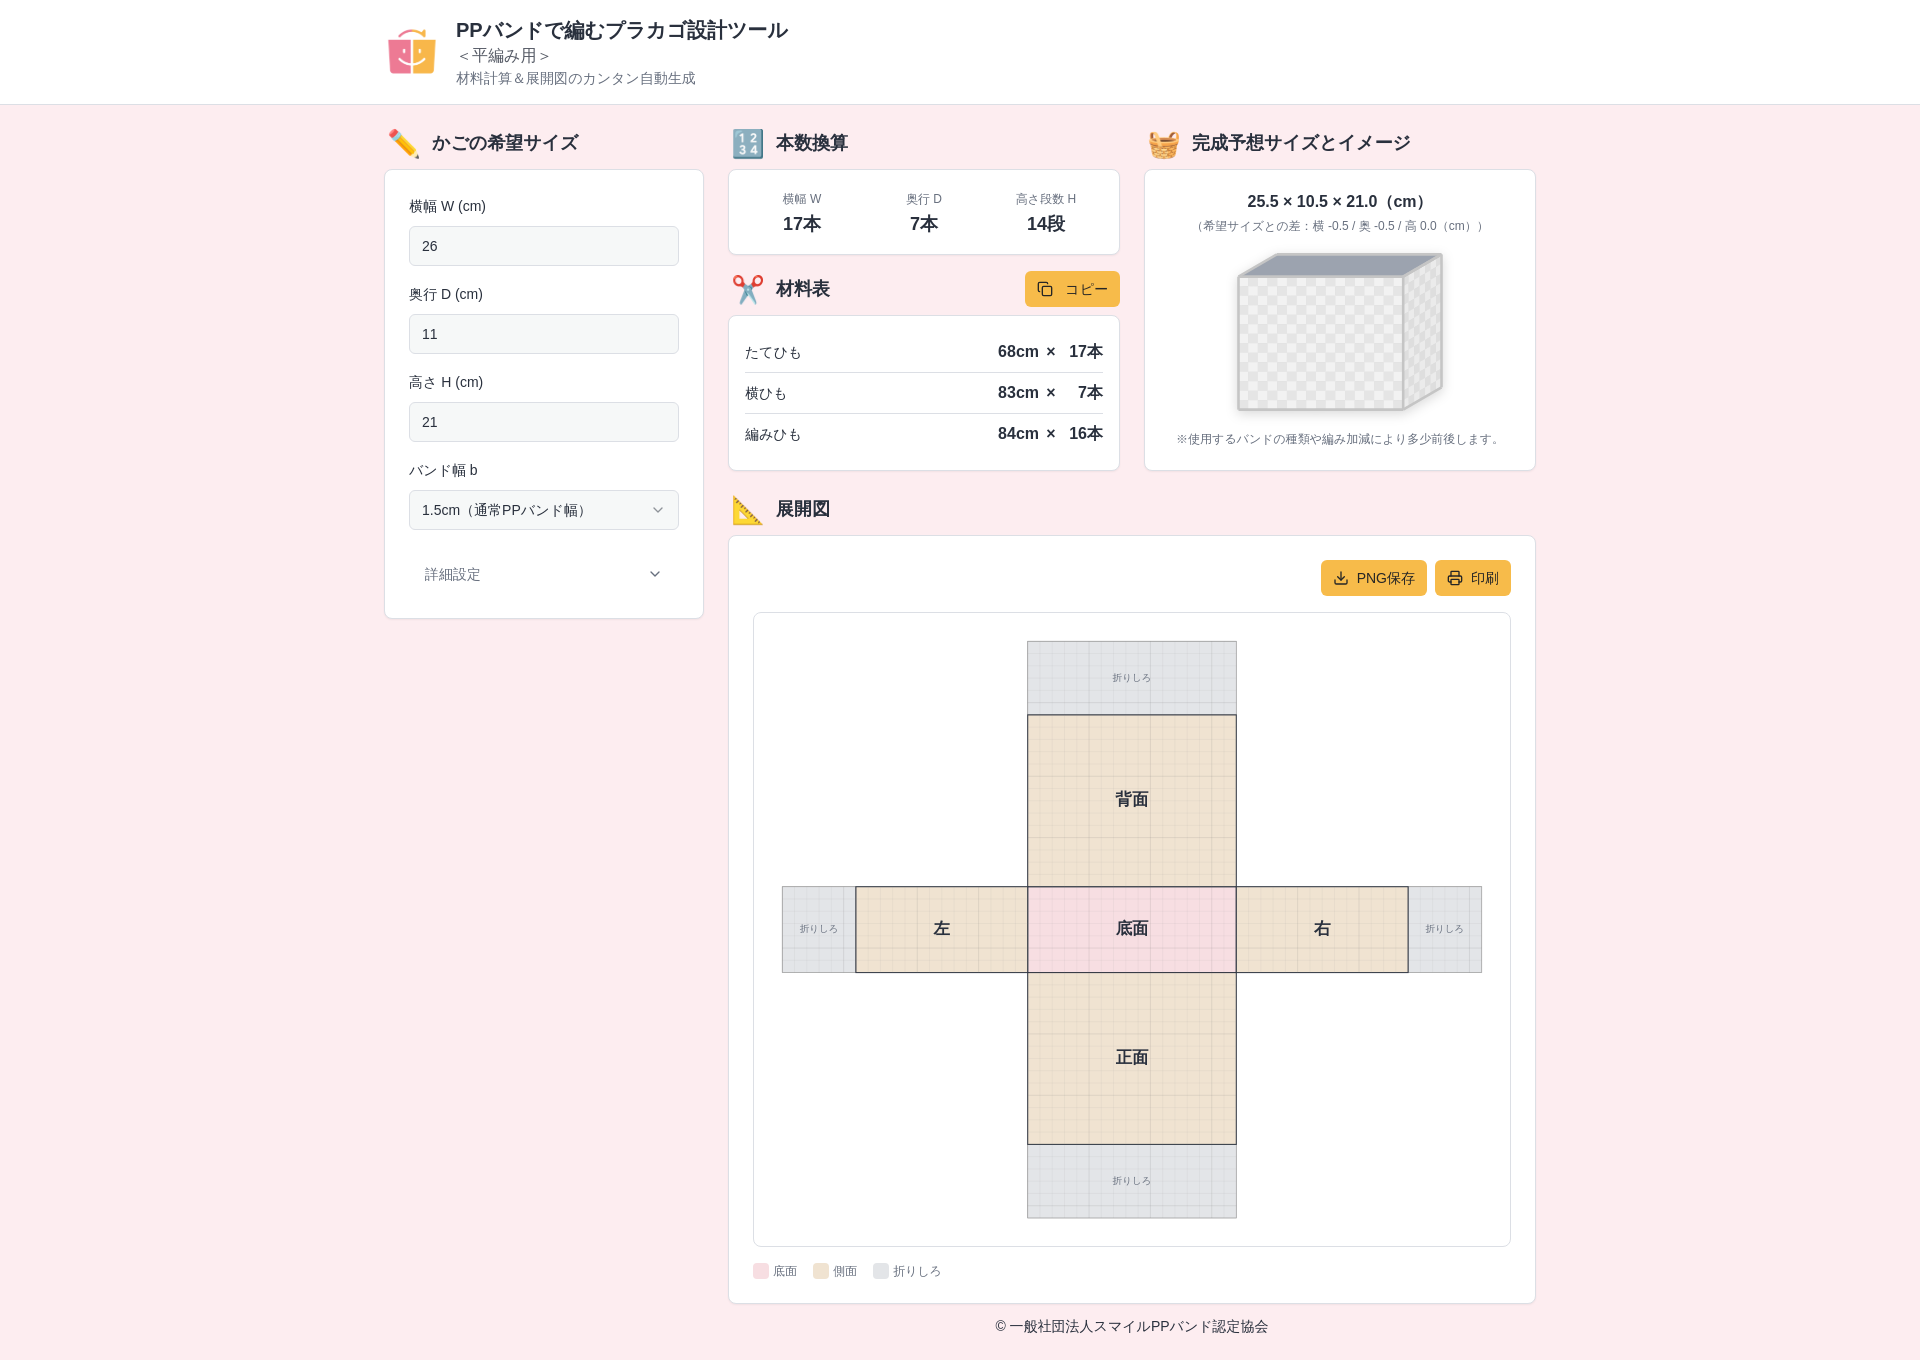This screenshot has height=1360, width=1920.
Task: Click the beige 側面 legend swatch
Action: [821, 1271]
